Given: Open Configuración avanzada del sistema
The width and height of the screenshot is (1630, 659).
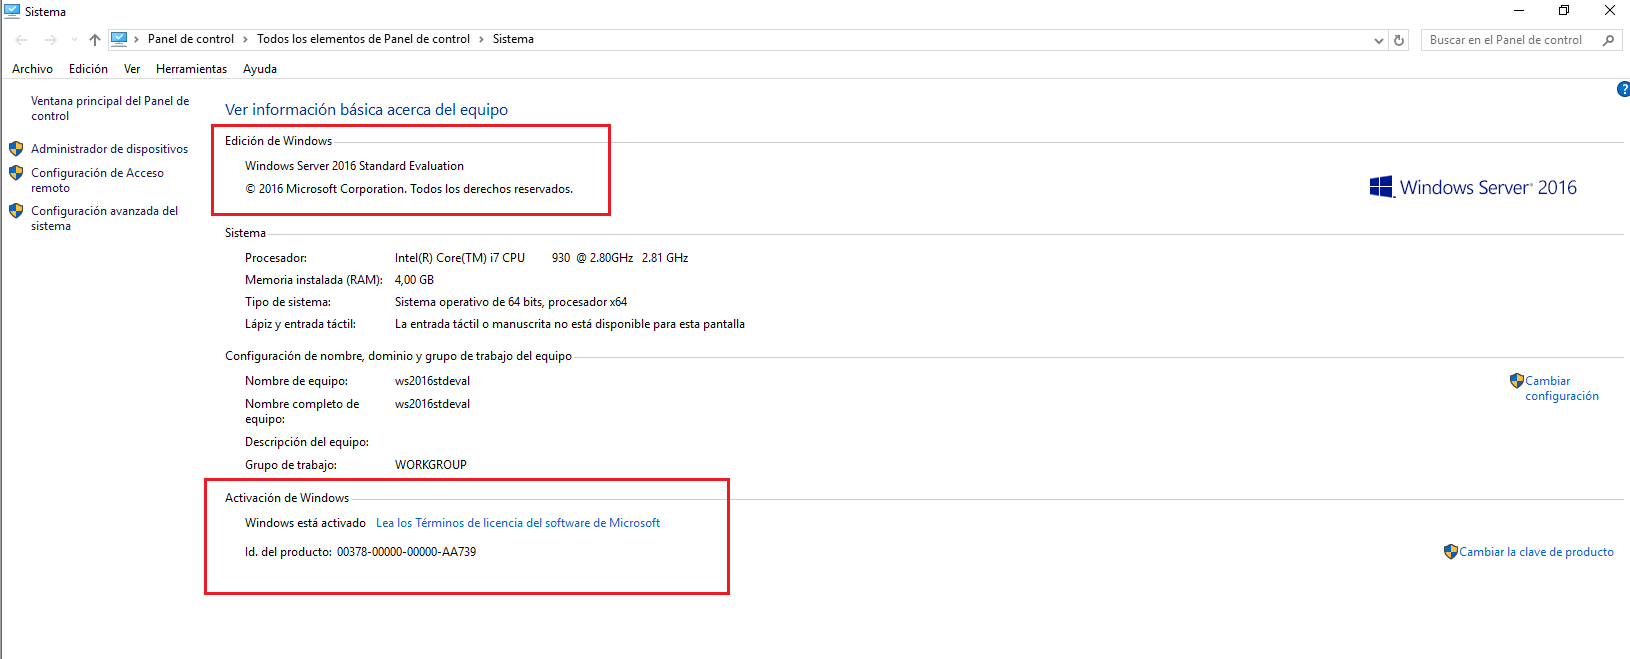Looking at the screenshot, I should tap(104, 218).
